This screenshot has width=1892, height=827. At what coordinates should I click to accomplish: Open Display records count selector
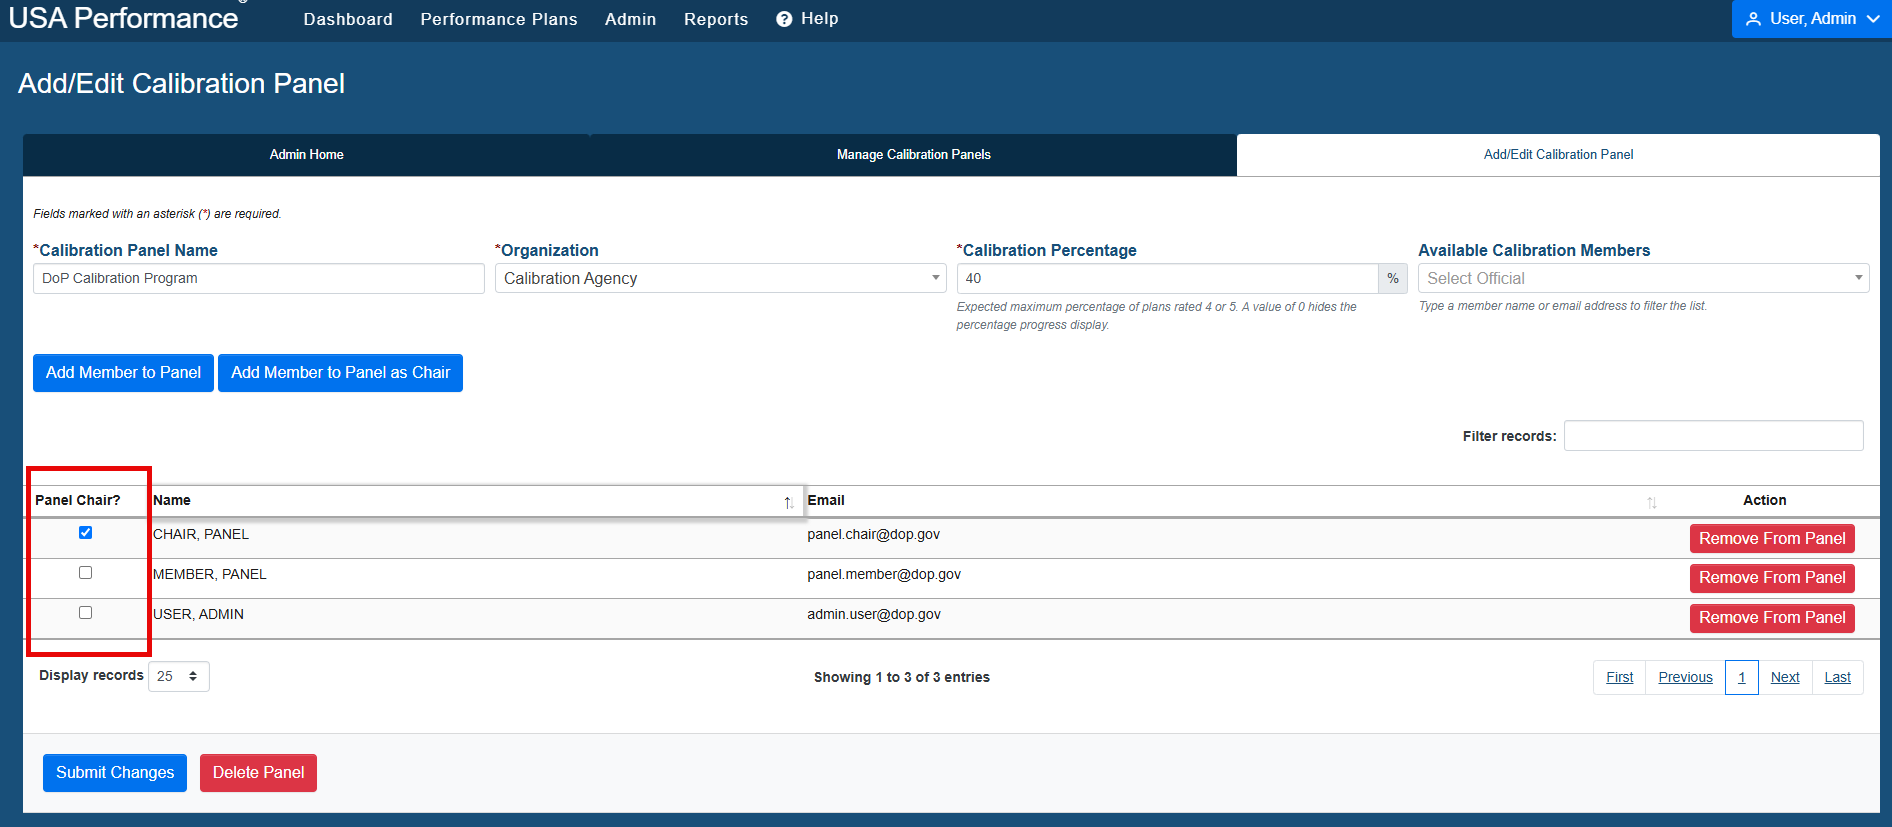pyautogui.click(x=179, y=677)
